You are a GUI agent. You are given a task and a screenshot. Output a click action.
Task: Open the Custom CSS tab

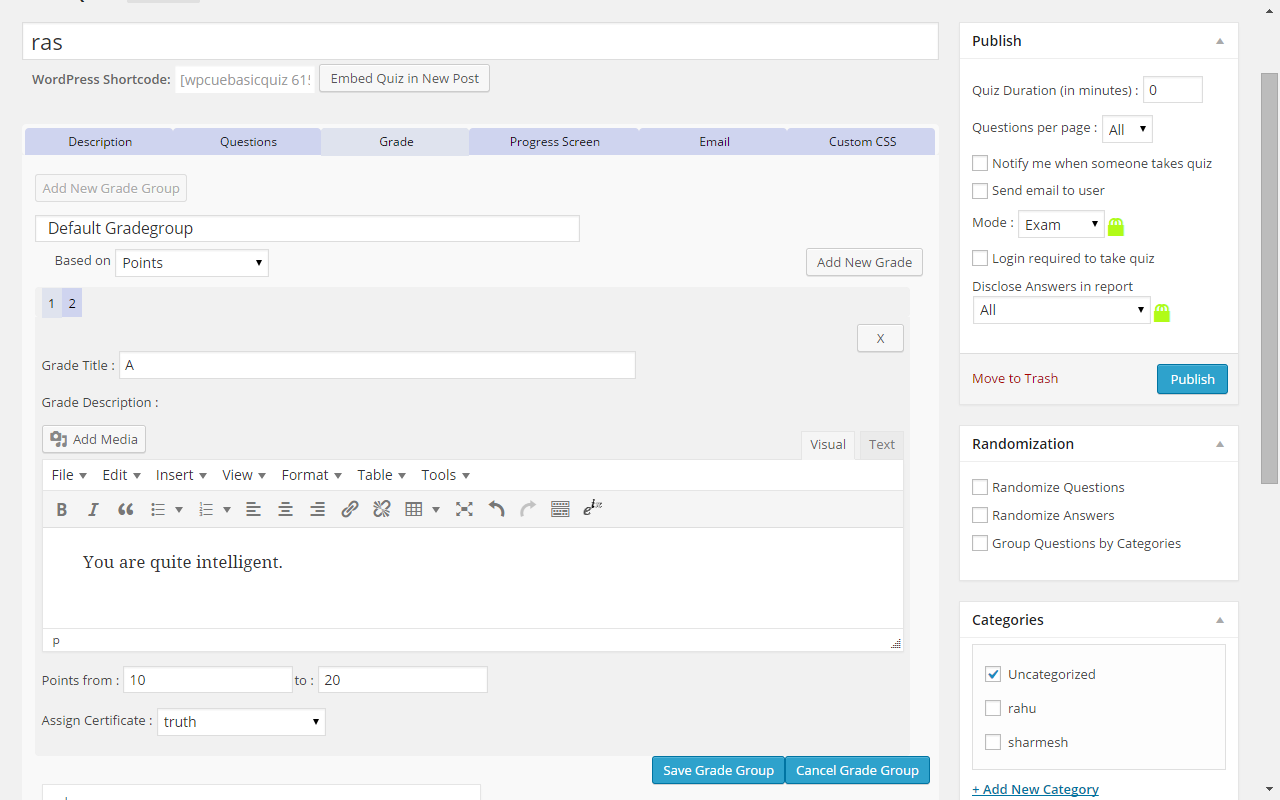pos(862,142)
